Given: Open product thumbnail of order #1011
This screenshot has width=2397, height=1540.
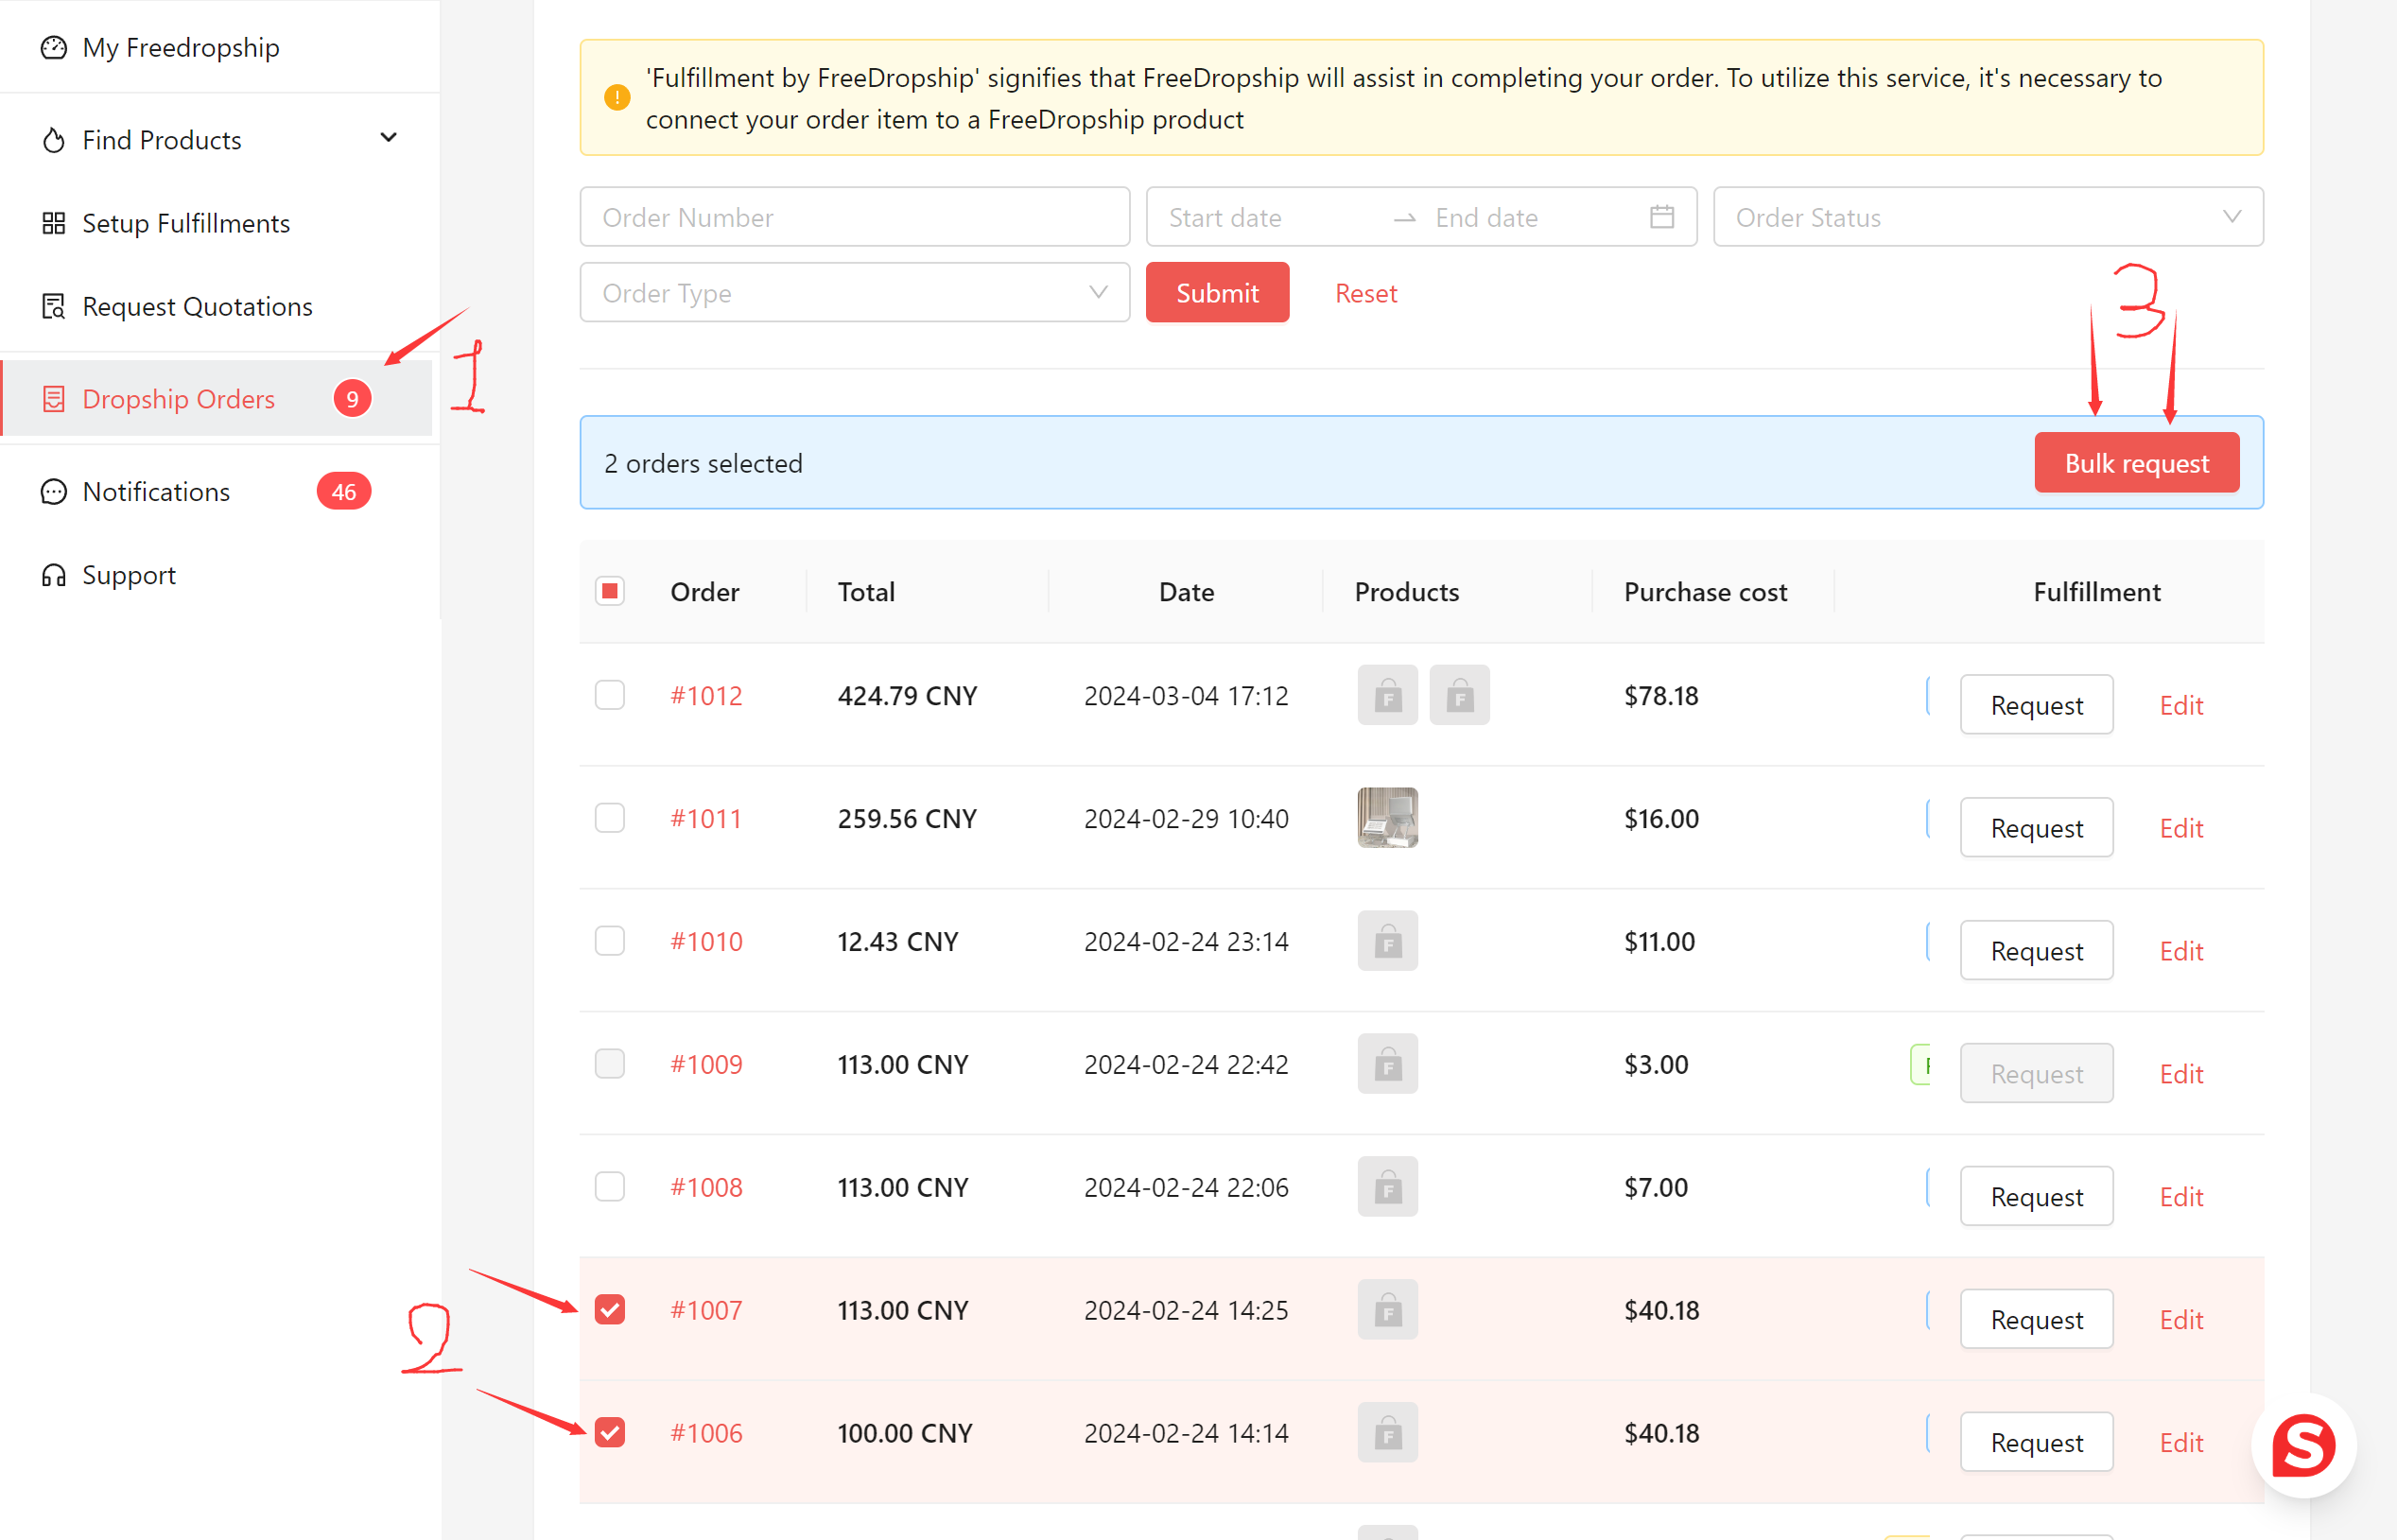Looking at the screenshot, I should (1388, 818).
